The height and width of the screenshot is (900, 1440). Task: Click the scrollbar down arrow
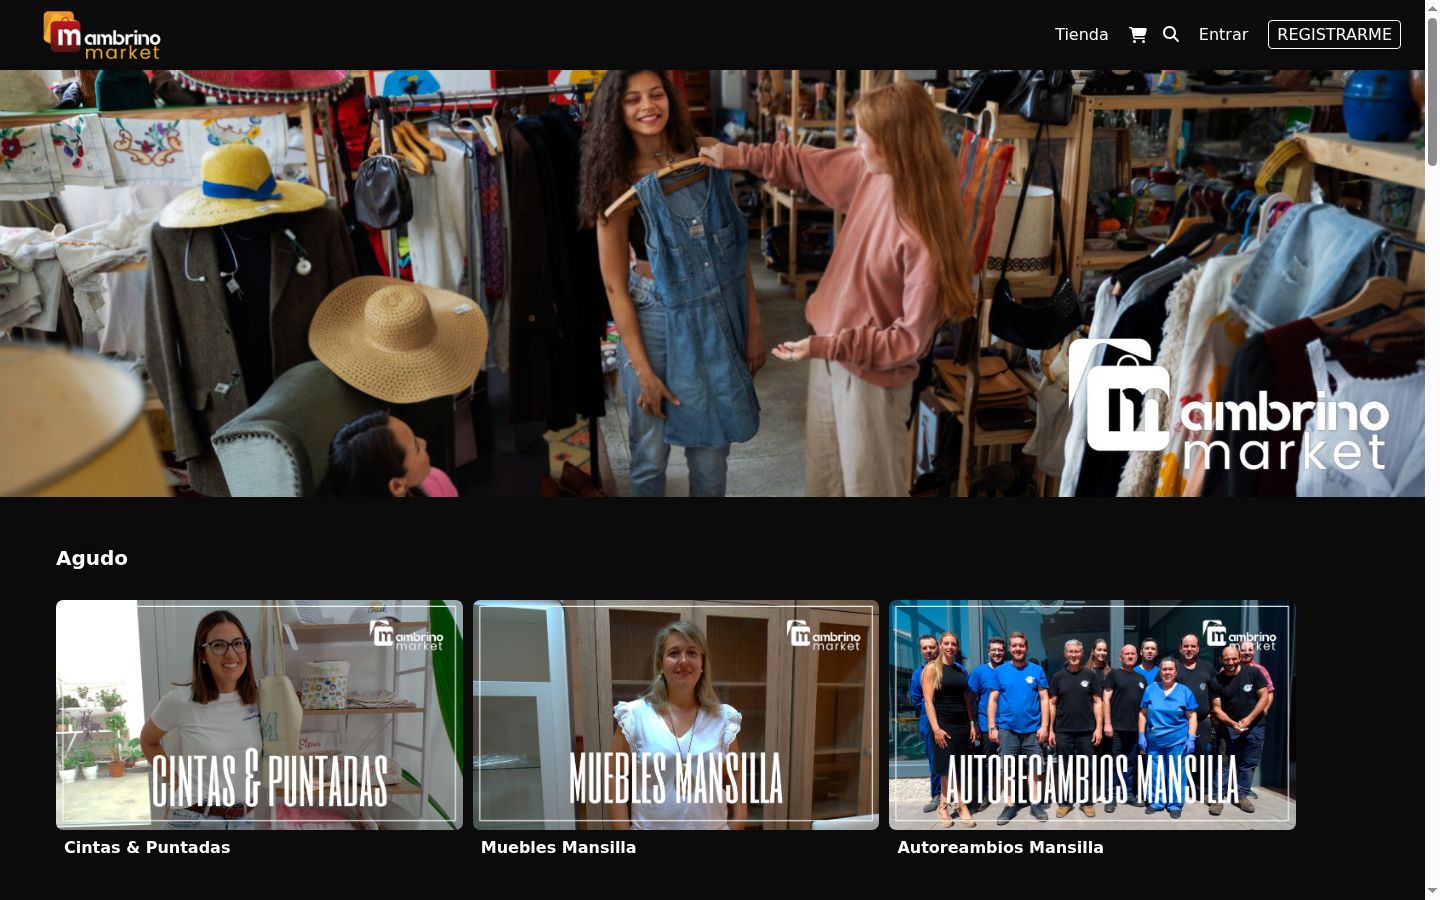[x=1432, y=891]
